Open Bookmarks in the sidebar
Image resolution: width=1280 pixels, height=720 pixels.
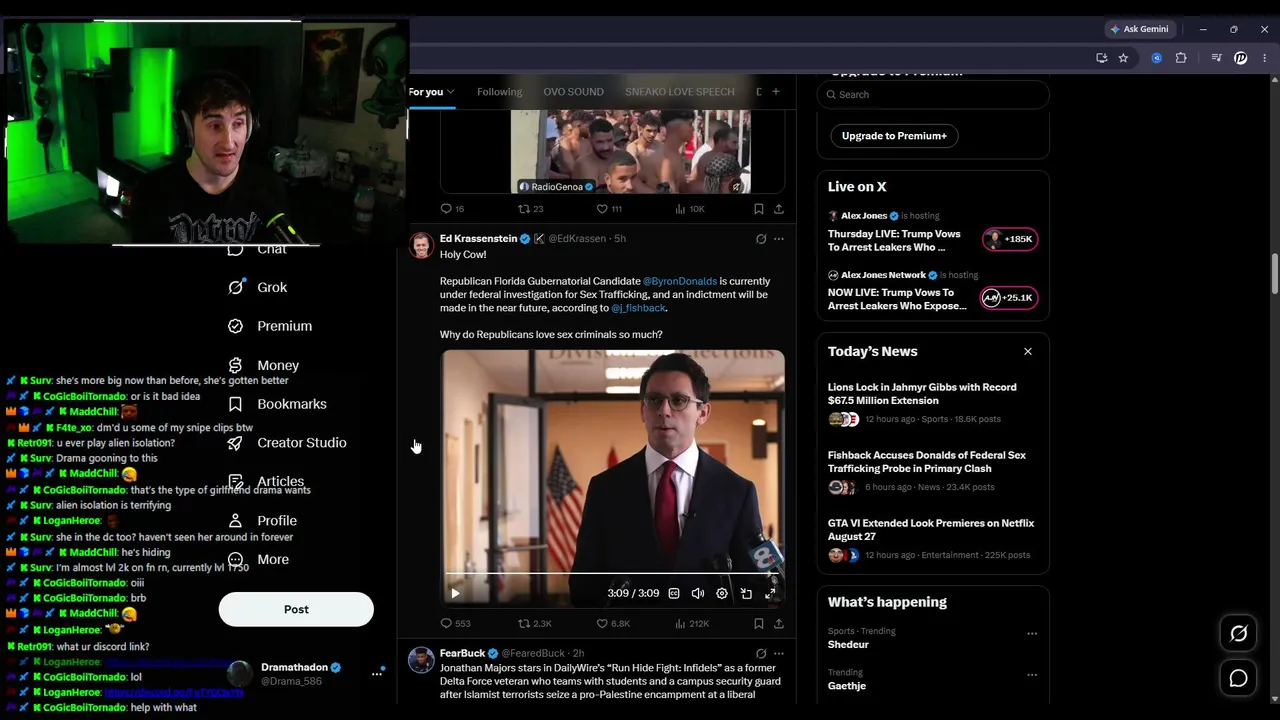coord(277,404)
